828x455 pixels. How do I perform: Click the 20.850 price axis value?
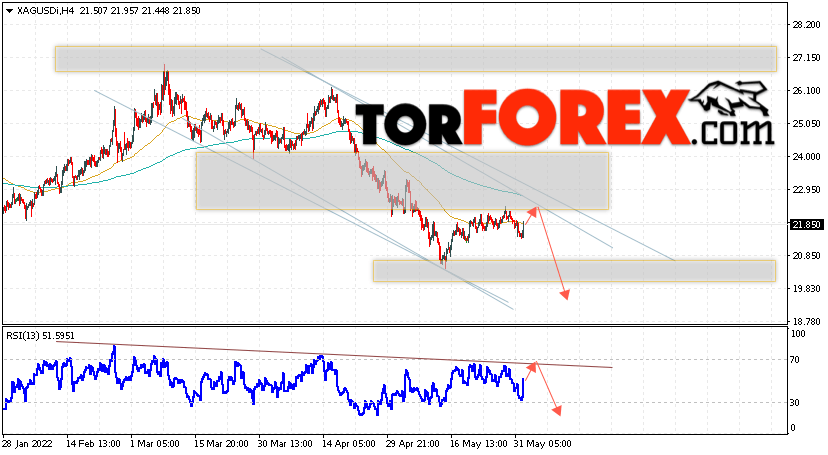pyautogui.click(x=806, y=255)
